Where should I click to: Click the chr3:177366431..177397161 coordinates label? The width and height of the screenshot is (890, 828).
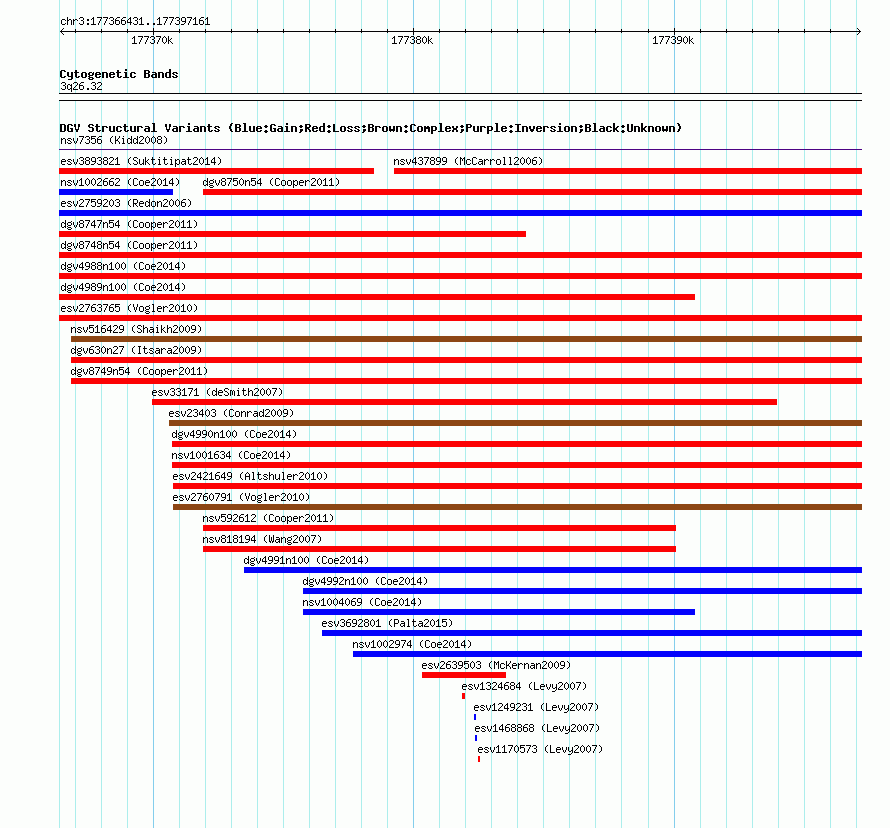point(135,21)
